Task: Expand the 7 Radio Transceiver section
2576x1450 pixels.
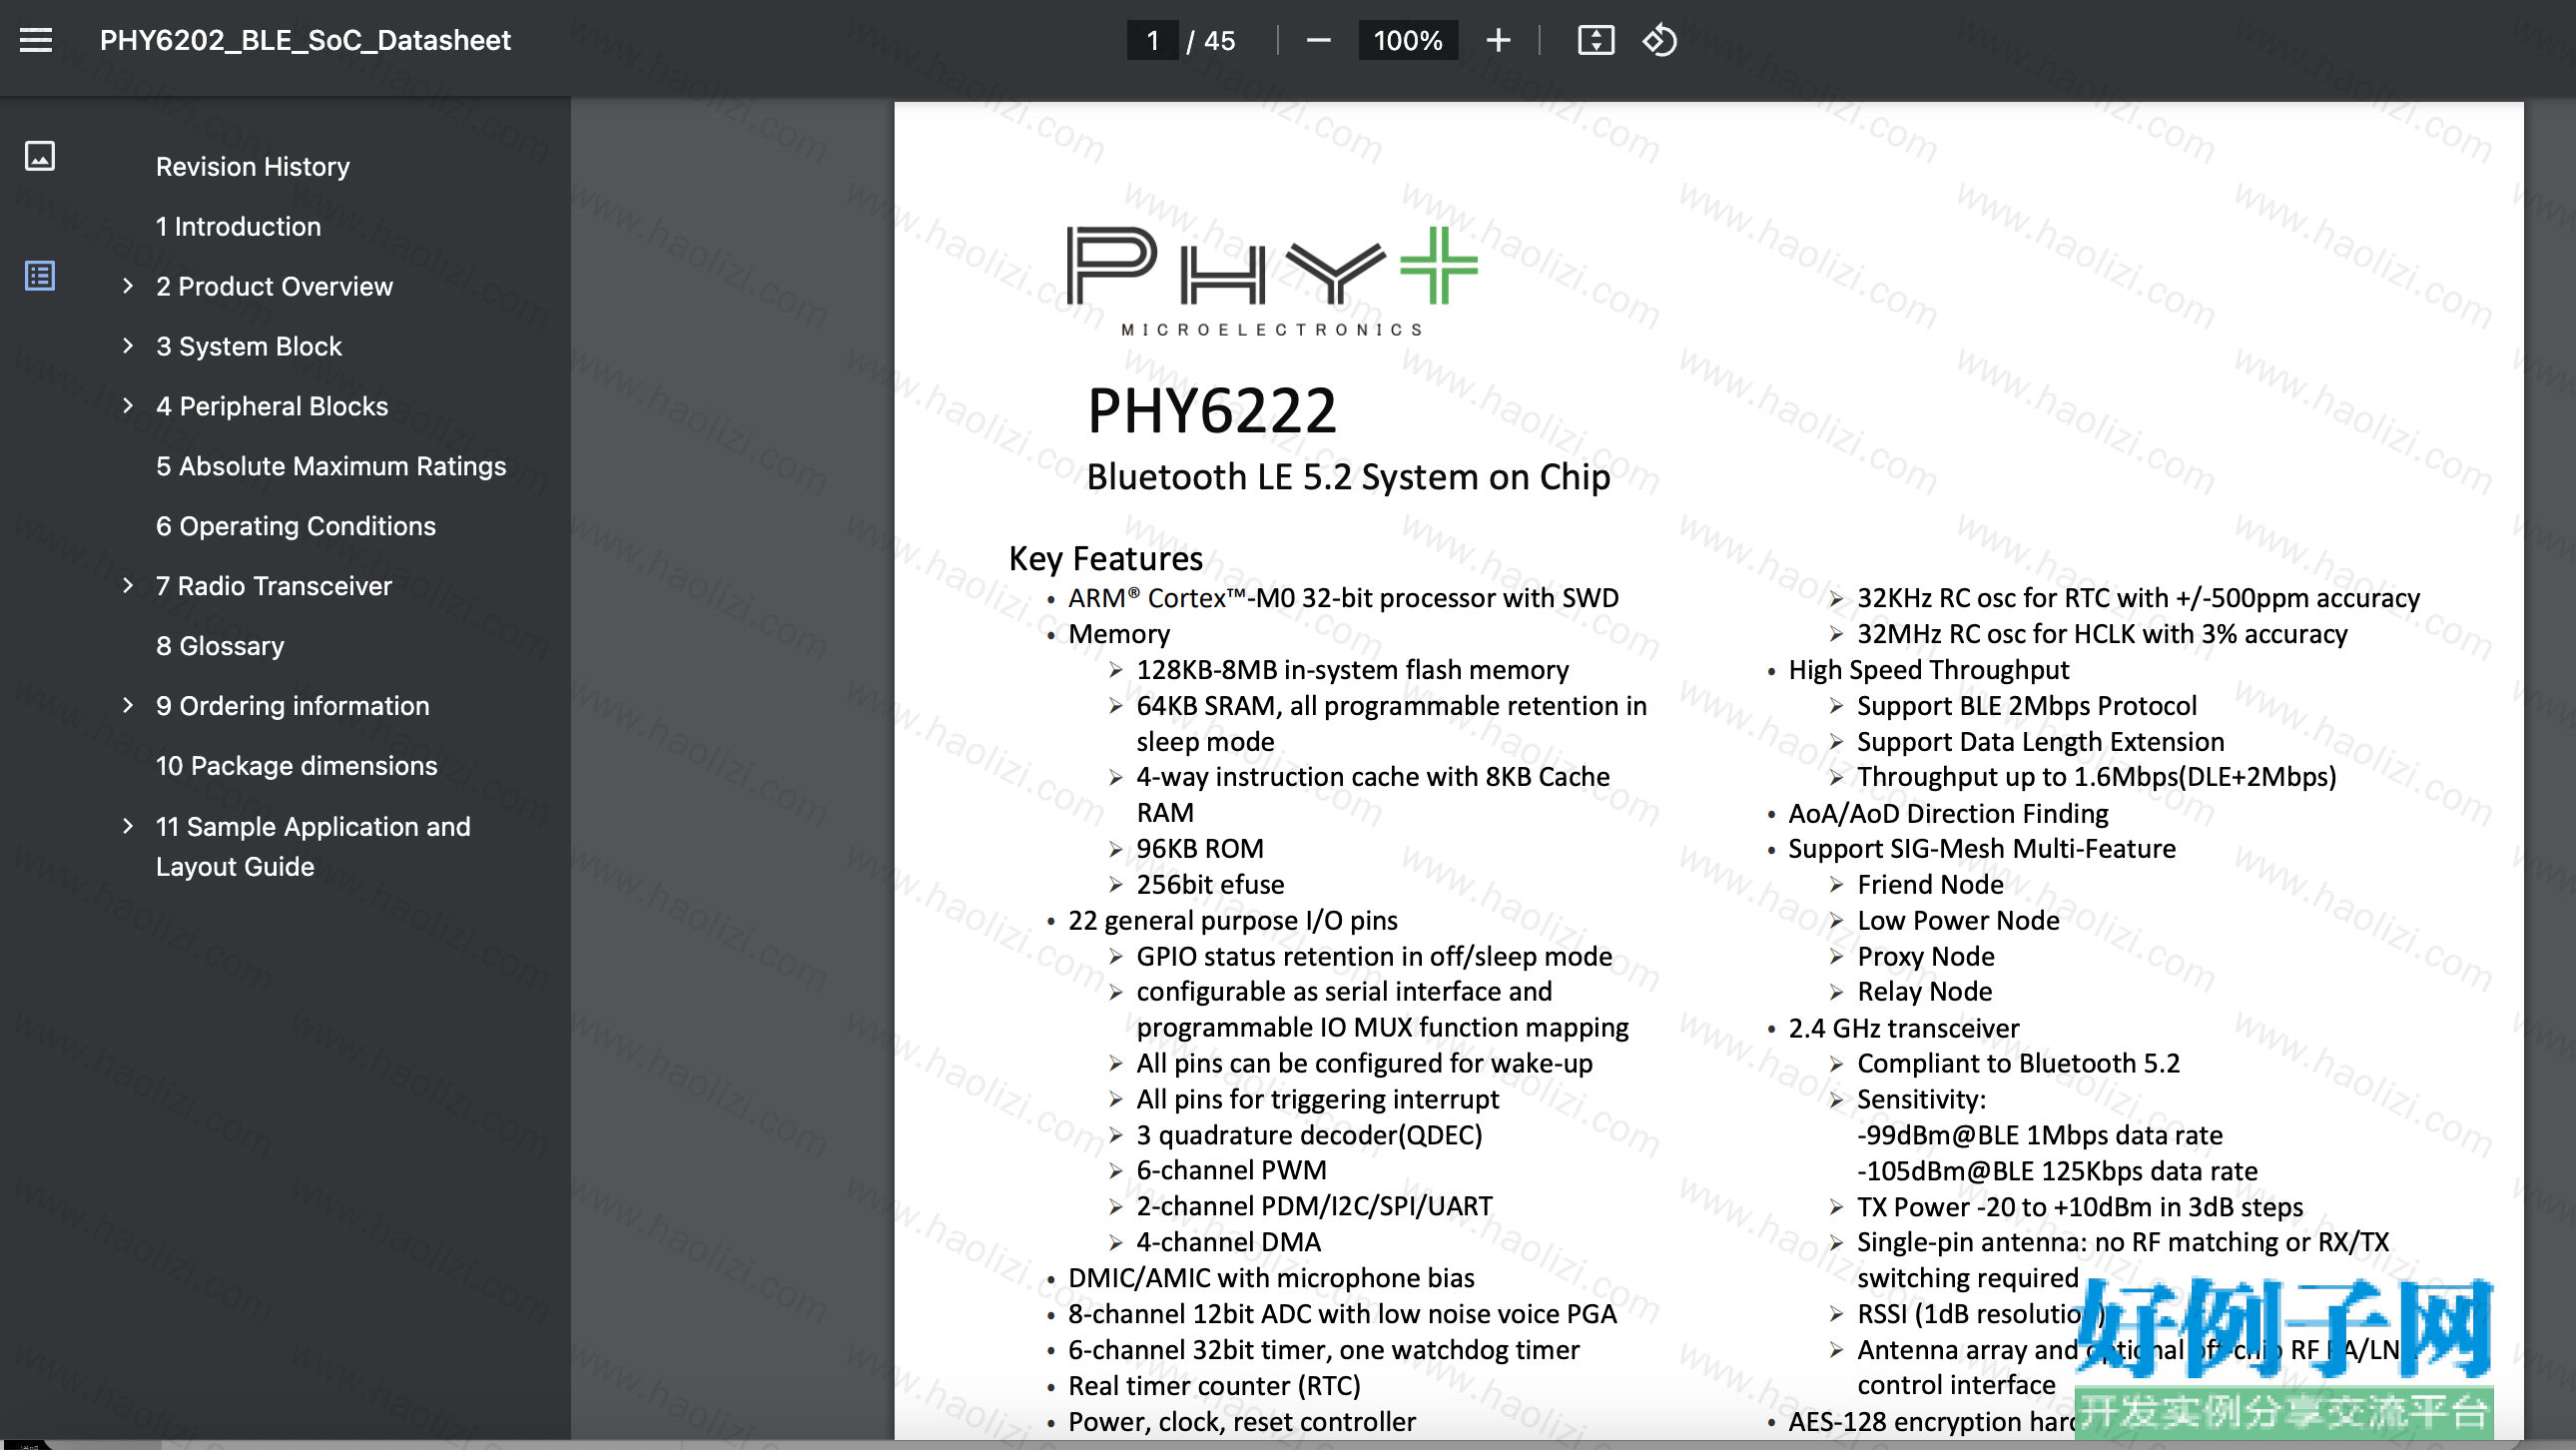Action: click(x=128, y=586)
